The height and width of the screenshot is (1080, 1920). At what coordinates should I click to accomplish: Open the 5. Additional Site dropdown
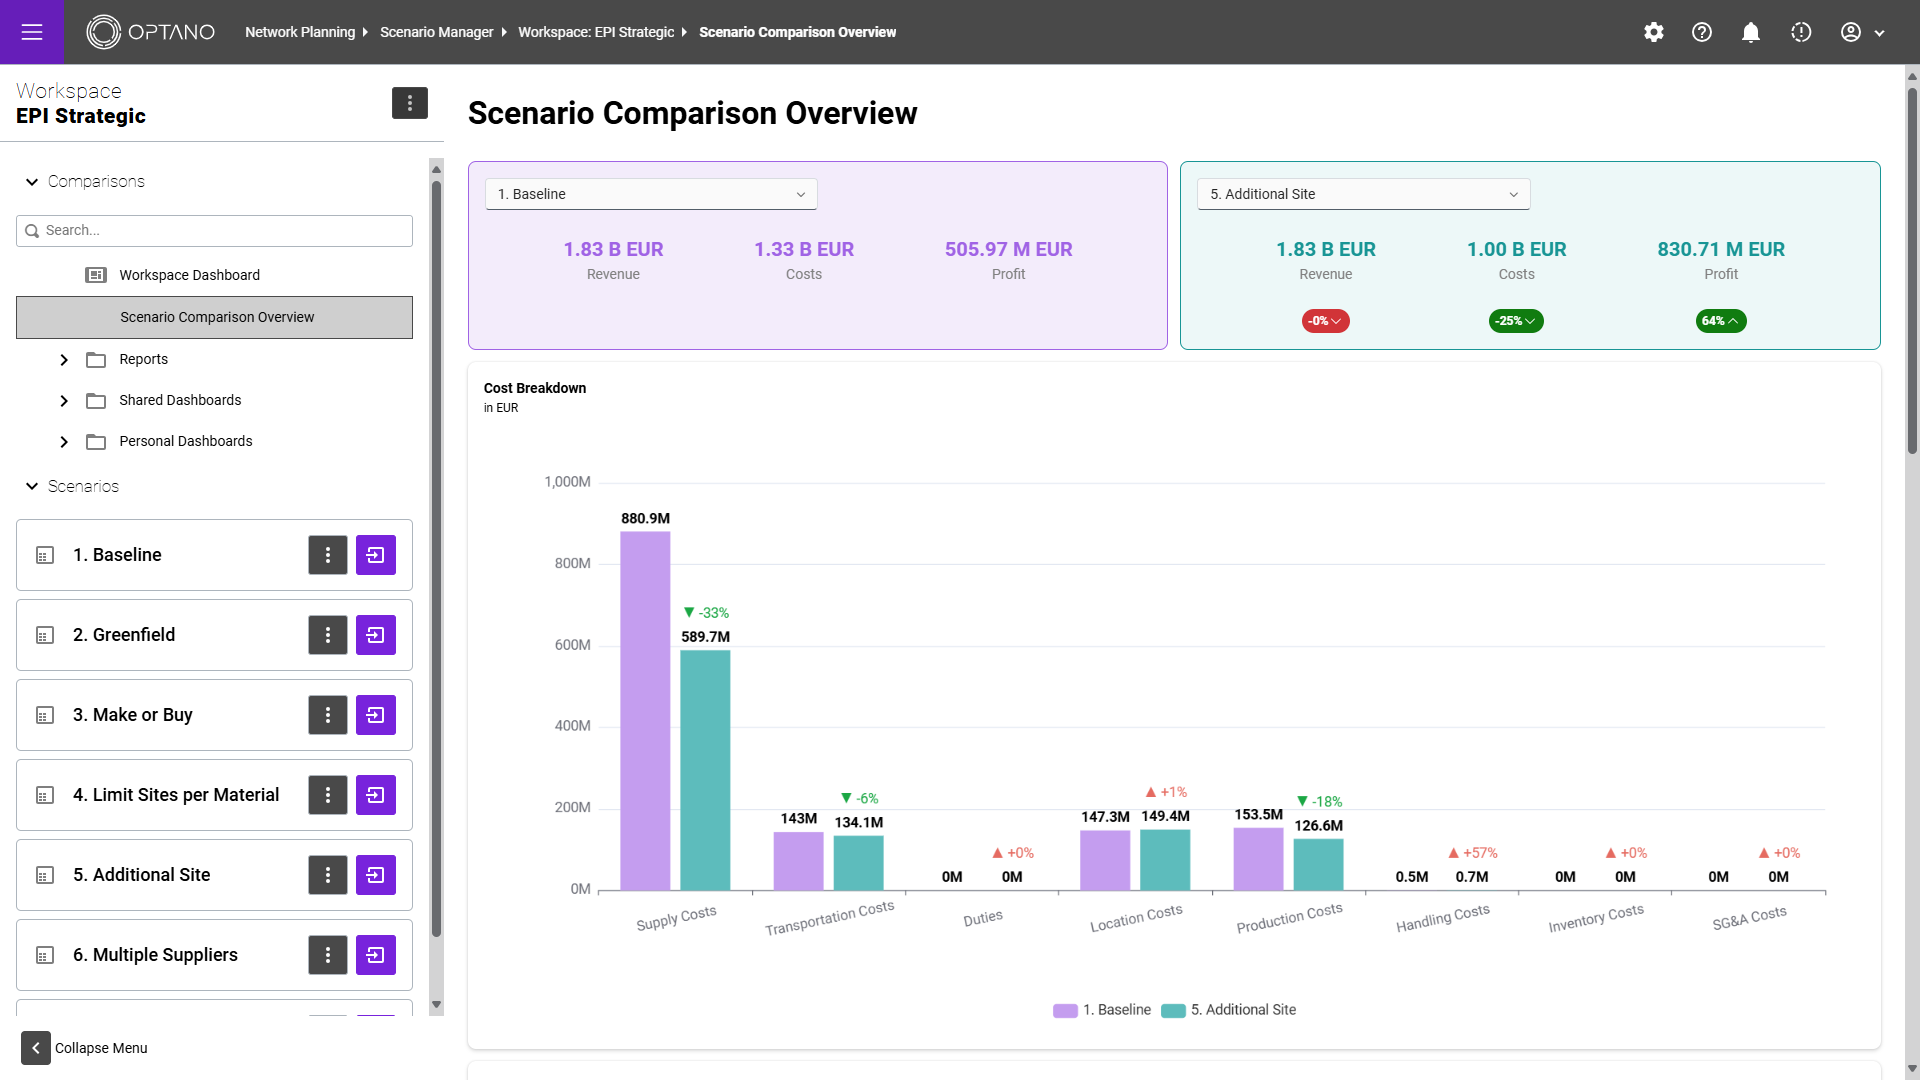point(1363,194)
